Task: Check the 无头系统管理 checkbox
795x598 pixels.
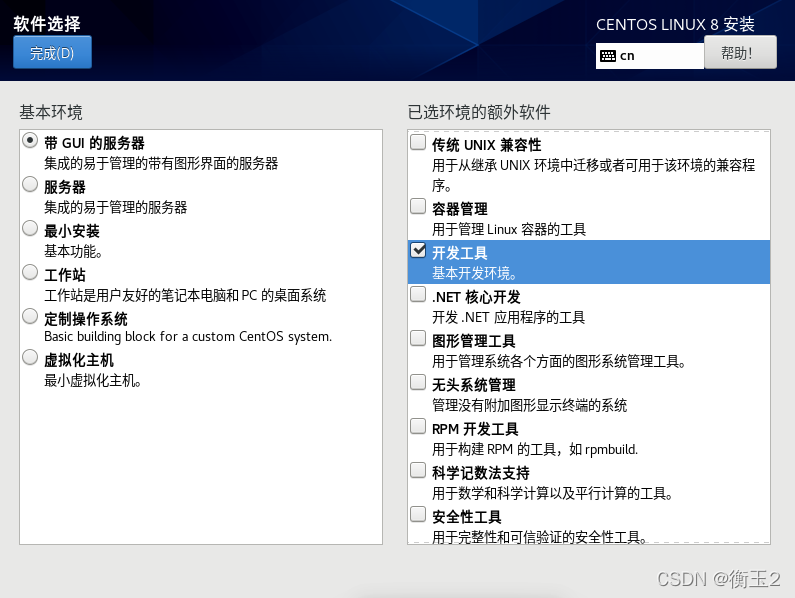Action: [x=418, y=382]
